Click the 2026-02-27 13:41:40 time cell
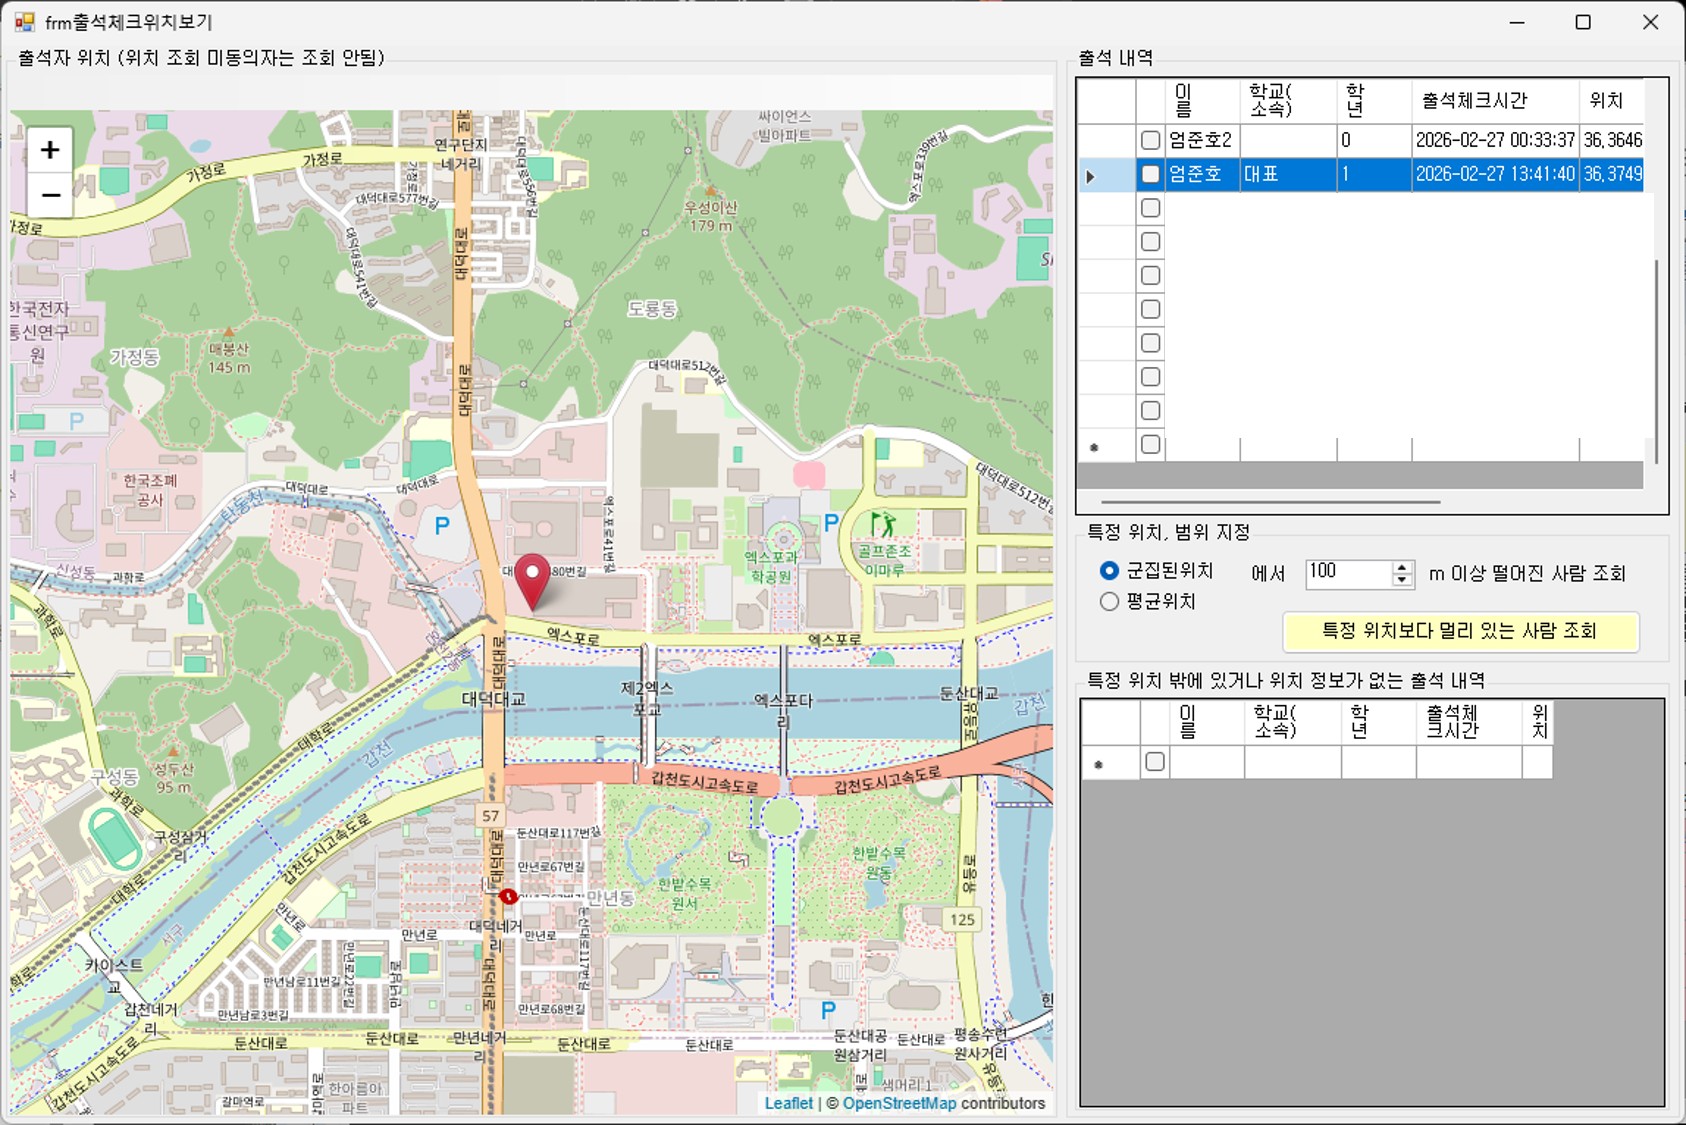 [1495, 175]
